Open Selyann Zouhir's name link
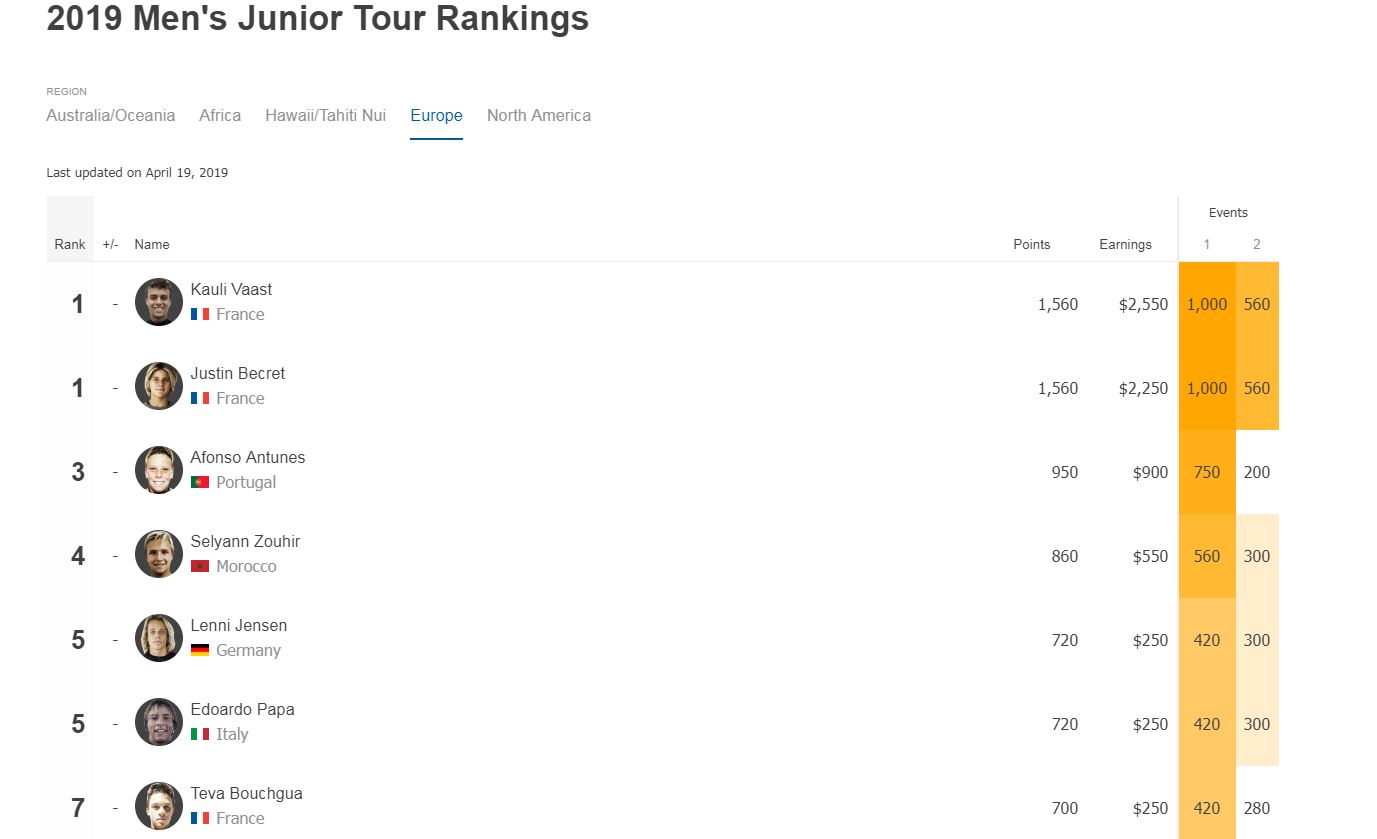Screen dimensions: 1377x839 coord(245,541)
